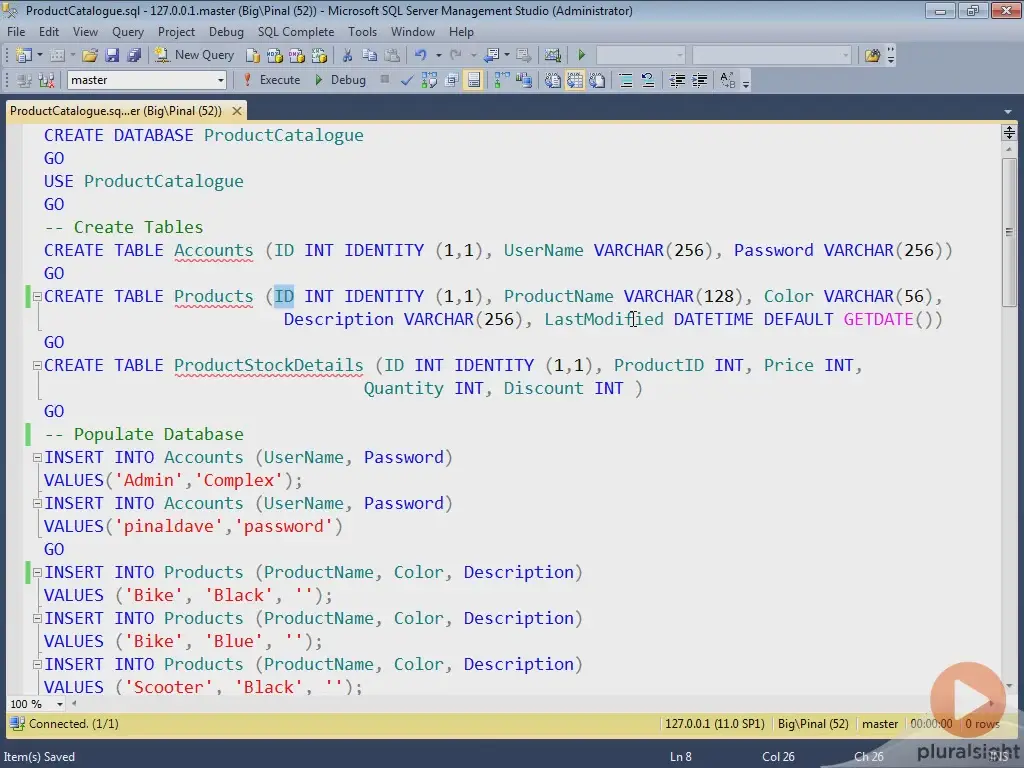Open the File menu
Screen dimensions: 1024x768
pyautogui.click(x=16, y=32)
